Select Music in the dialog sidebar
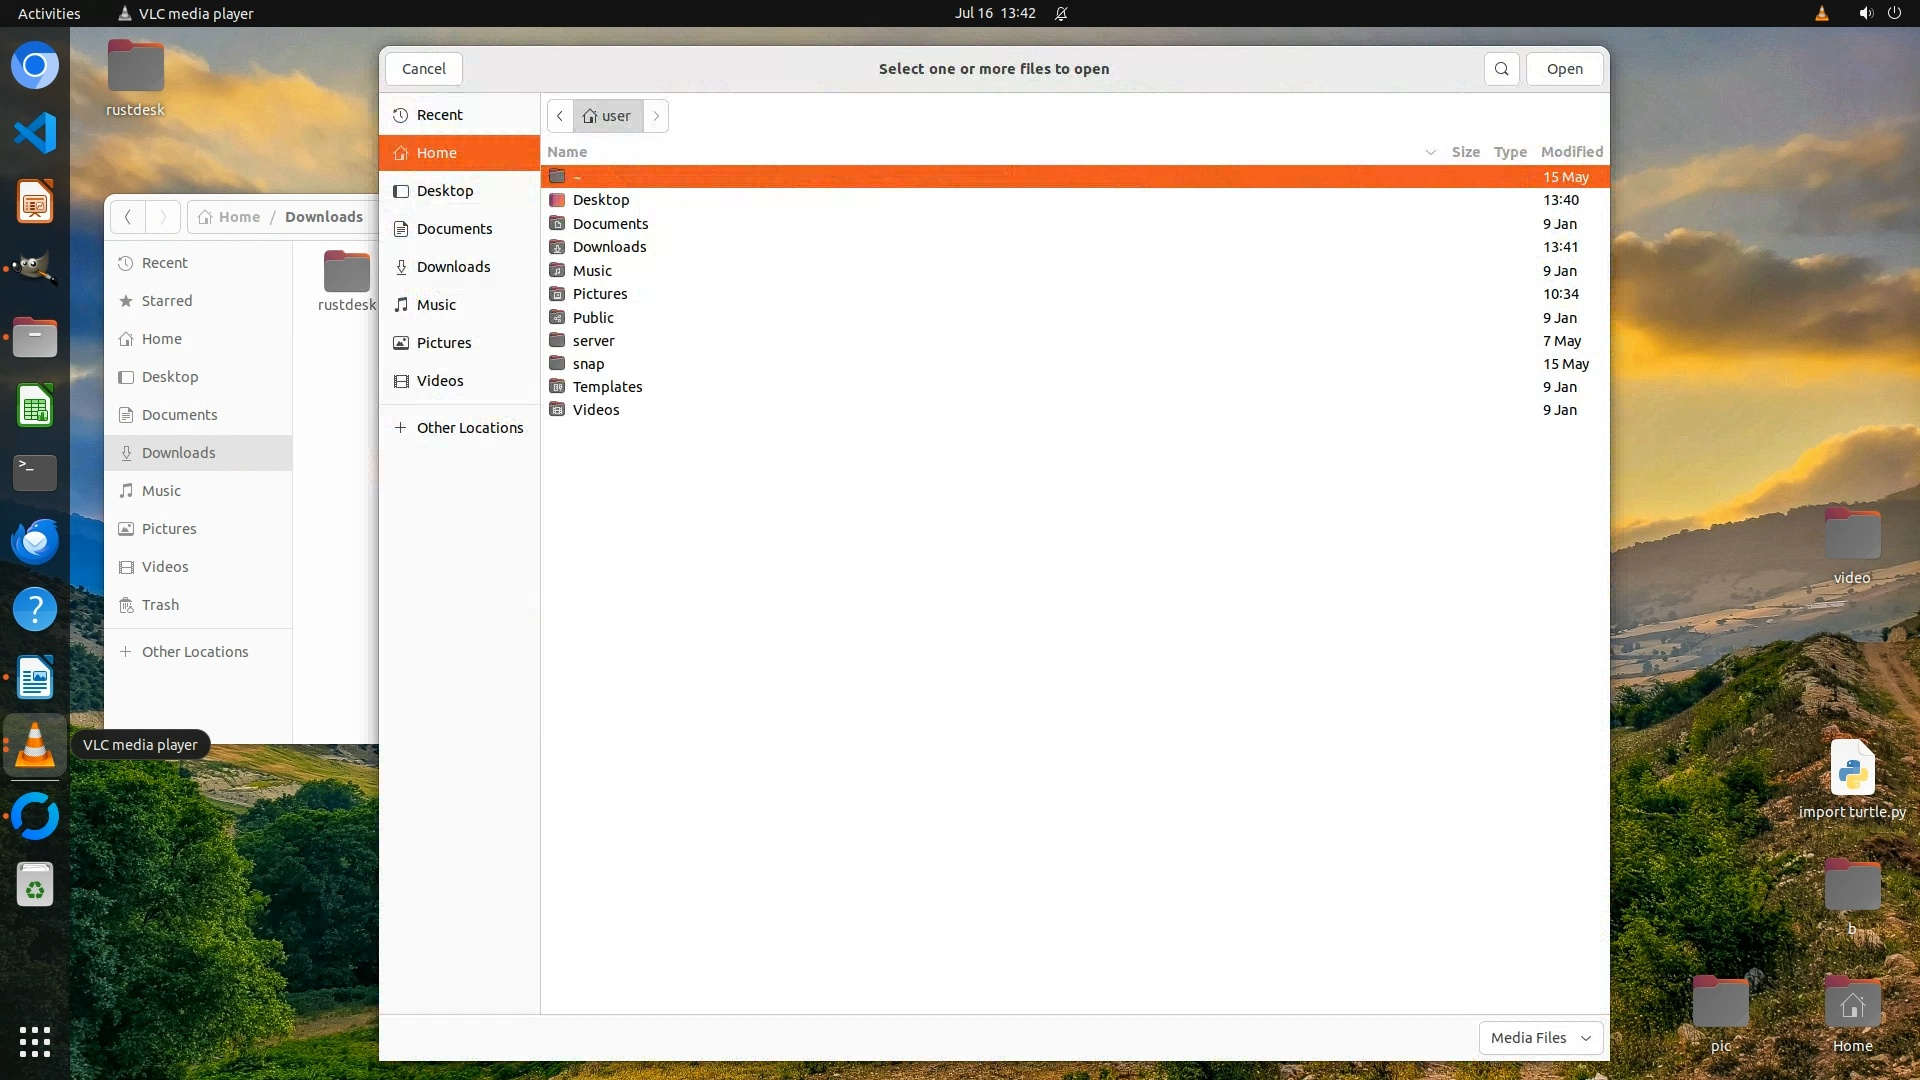The height and width of the screenshot is (1080, 1920). coord(436,305)
